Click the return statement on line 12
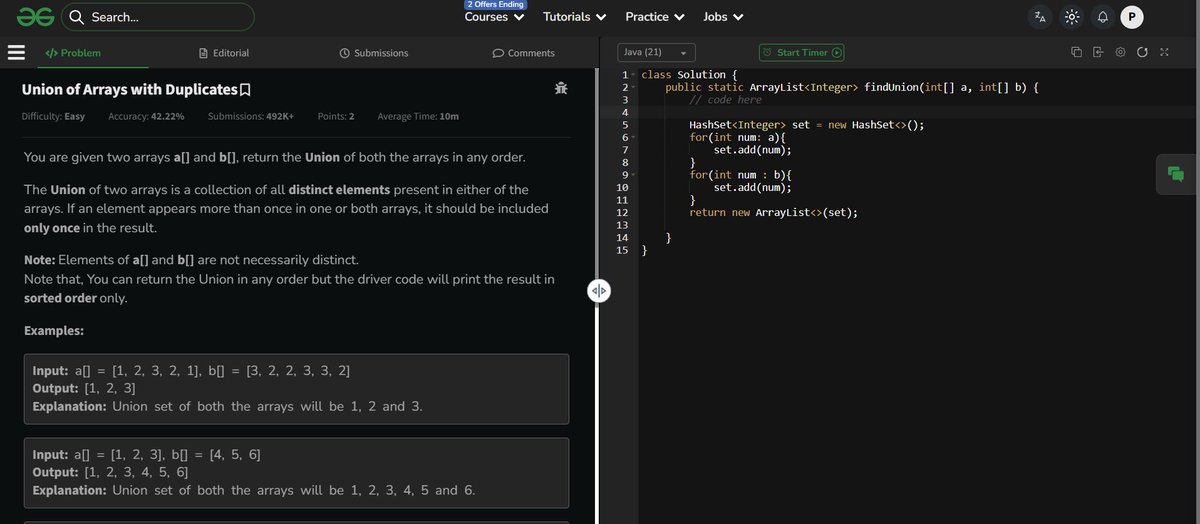1200x524 pixels. tap(773, 212)
